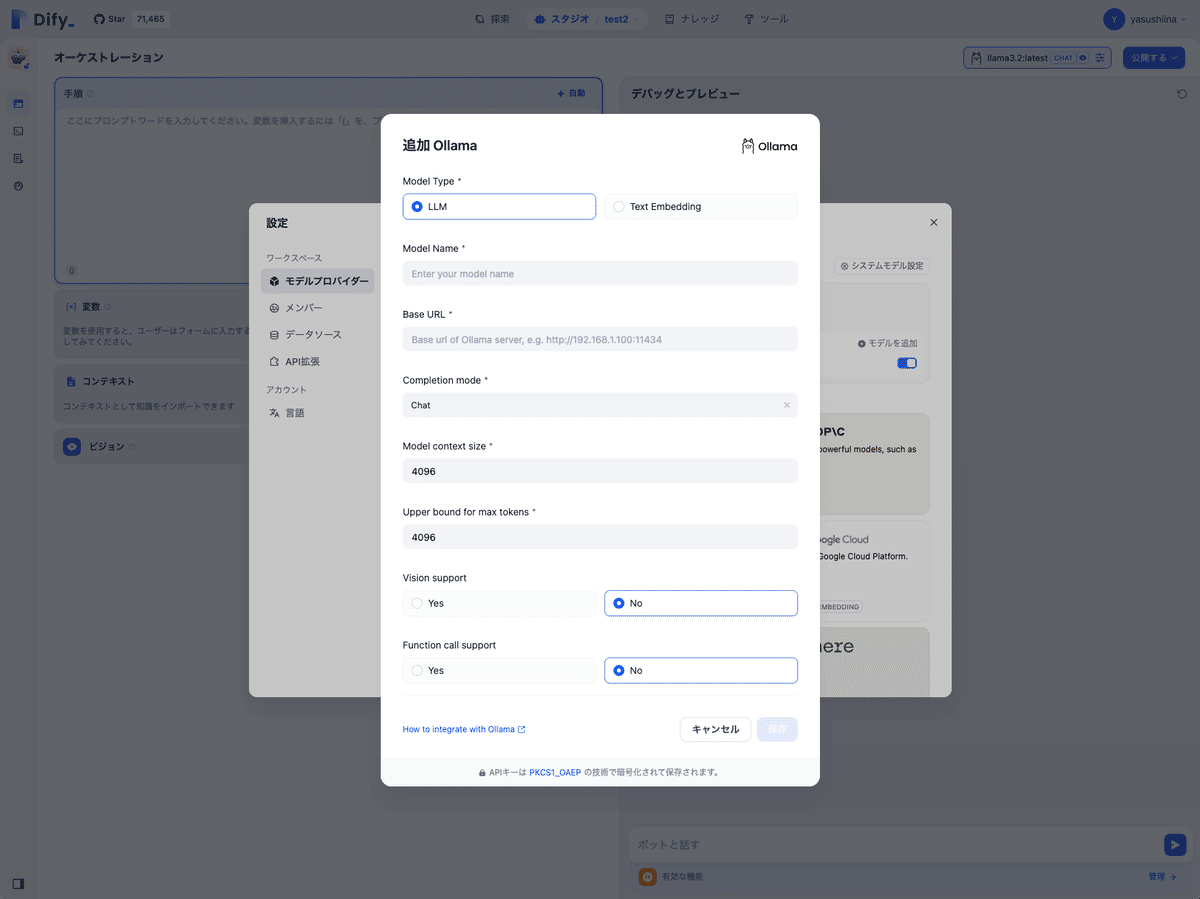Click モデルを追加 add model button

tap(887, 343)
